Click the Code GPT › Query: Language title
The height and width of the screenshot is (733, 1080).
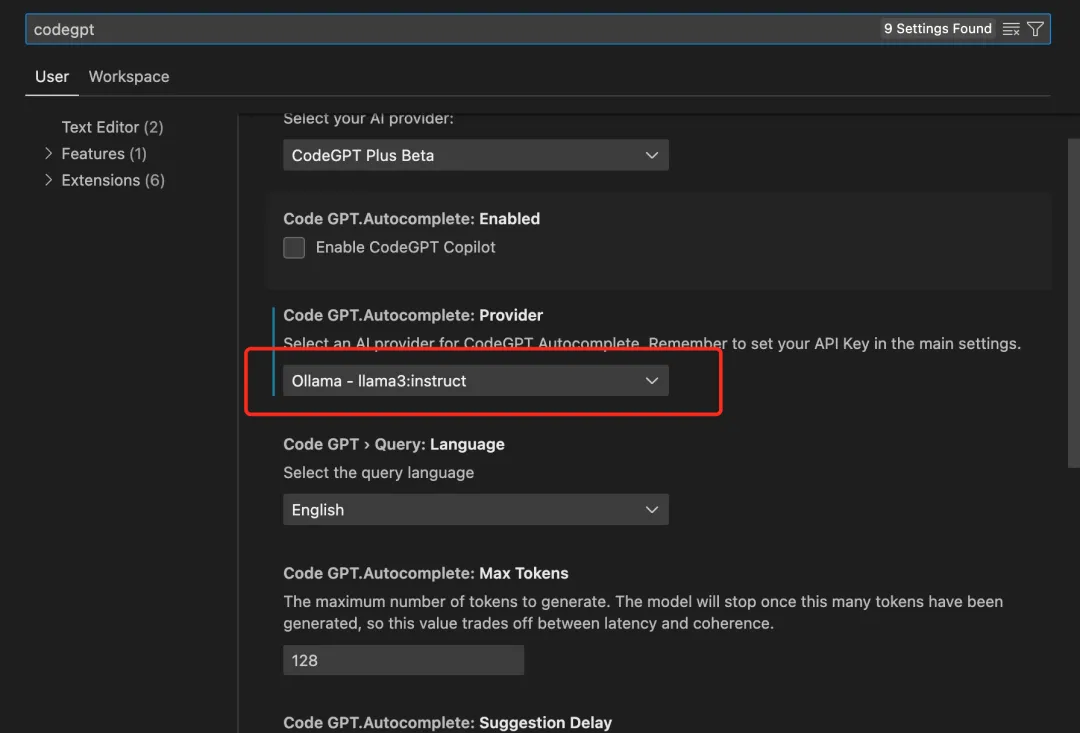click(x=393, y=444)
